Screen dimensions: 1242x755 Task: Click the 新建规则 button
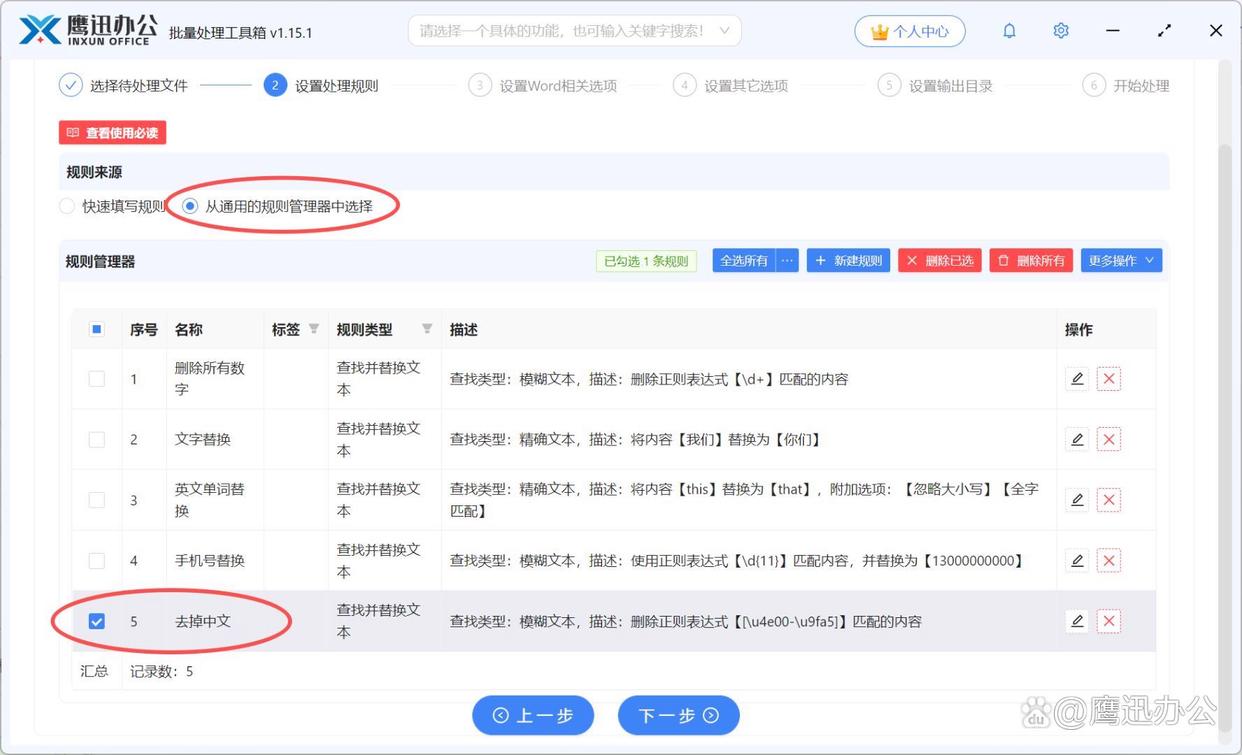[848, 261]
